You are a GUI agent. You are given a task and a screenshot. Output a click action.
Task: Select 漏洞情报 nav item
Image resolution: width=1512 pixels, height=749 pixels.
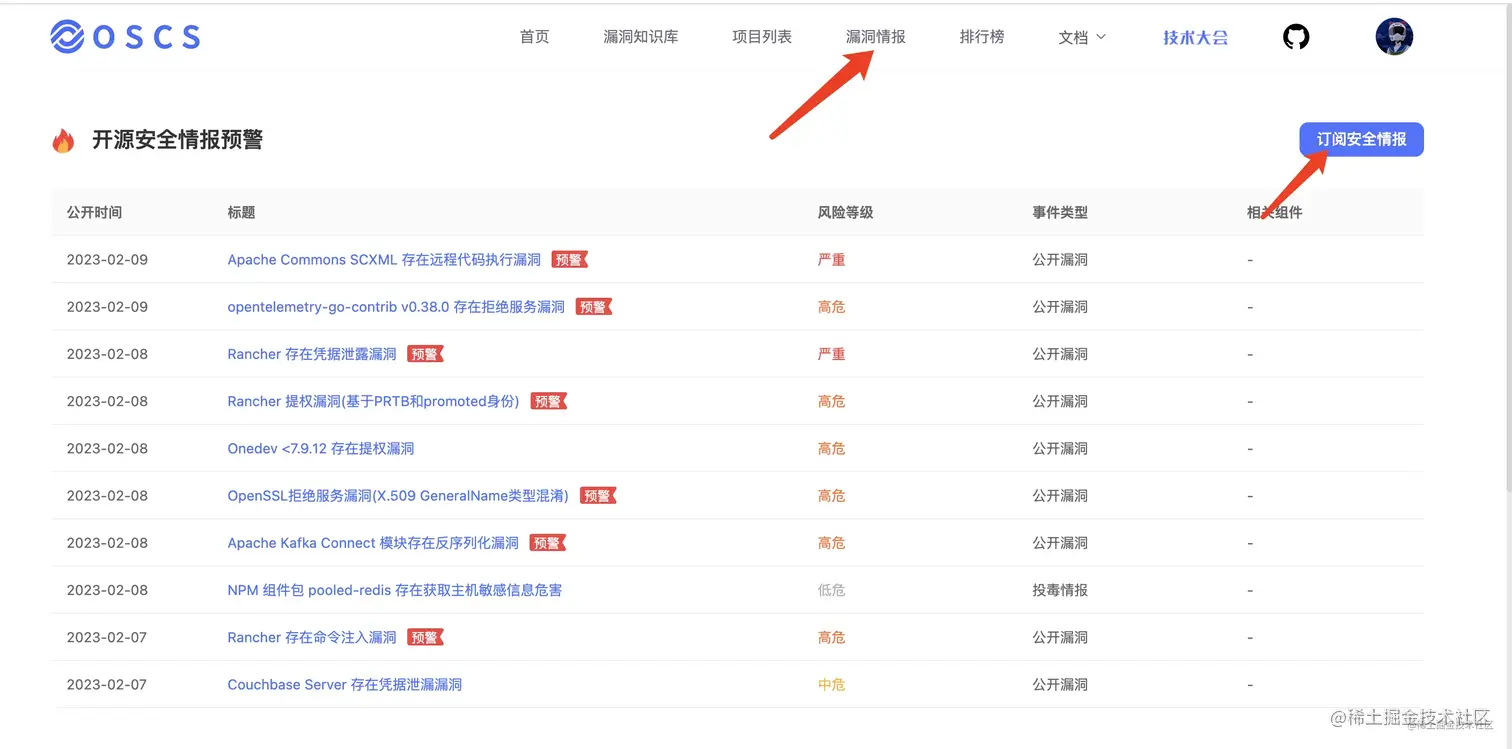(876, 37)
